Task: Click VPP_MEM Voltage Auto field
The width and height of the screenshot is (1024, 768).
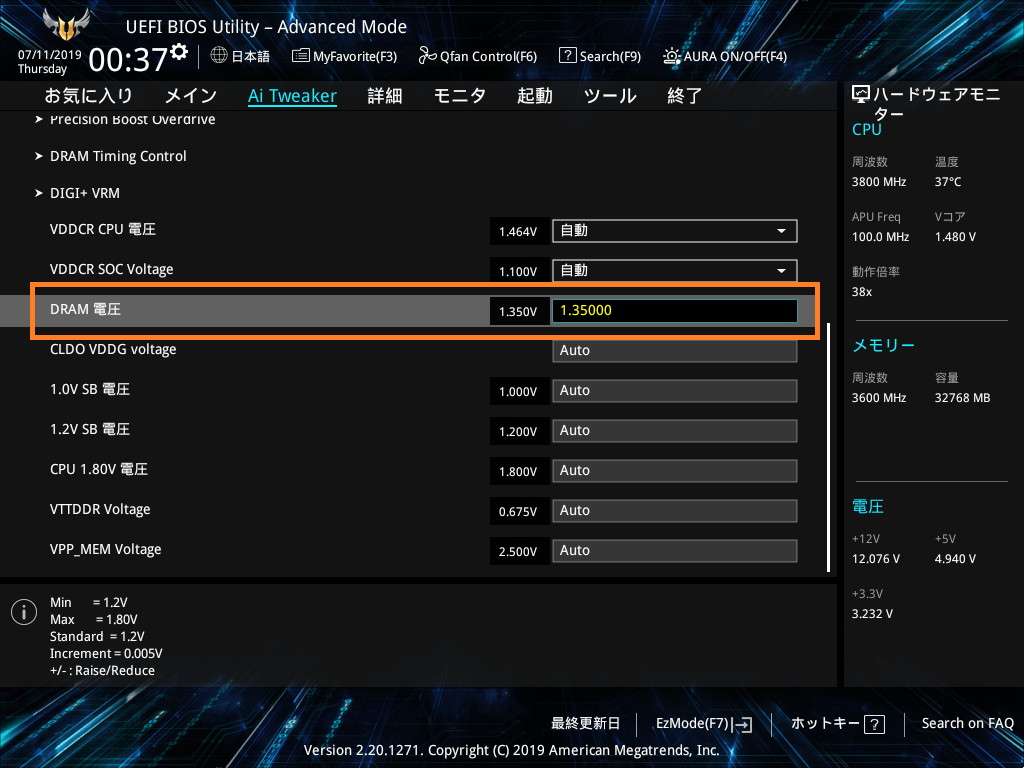Action: (x=675, y=551)
